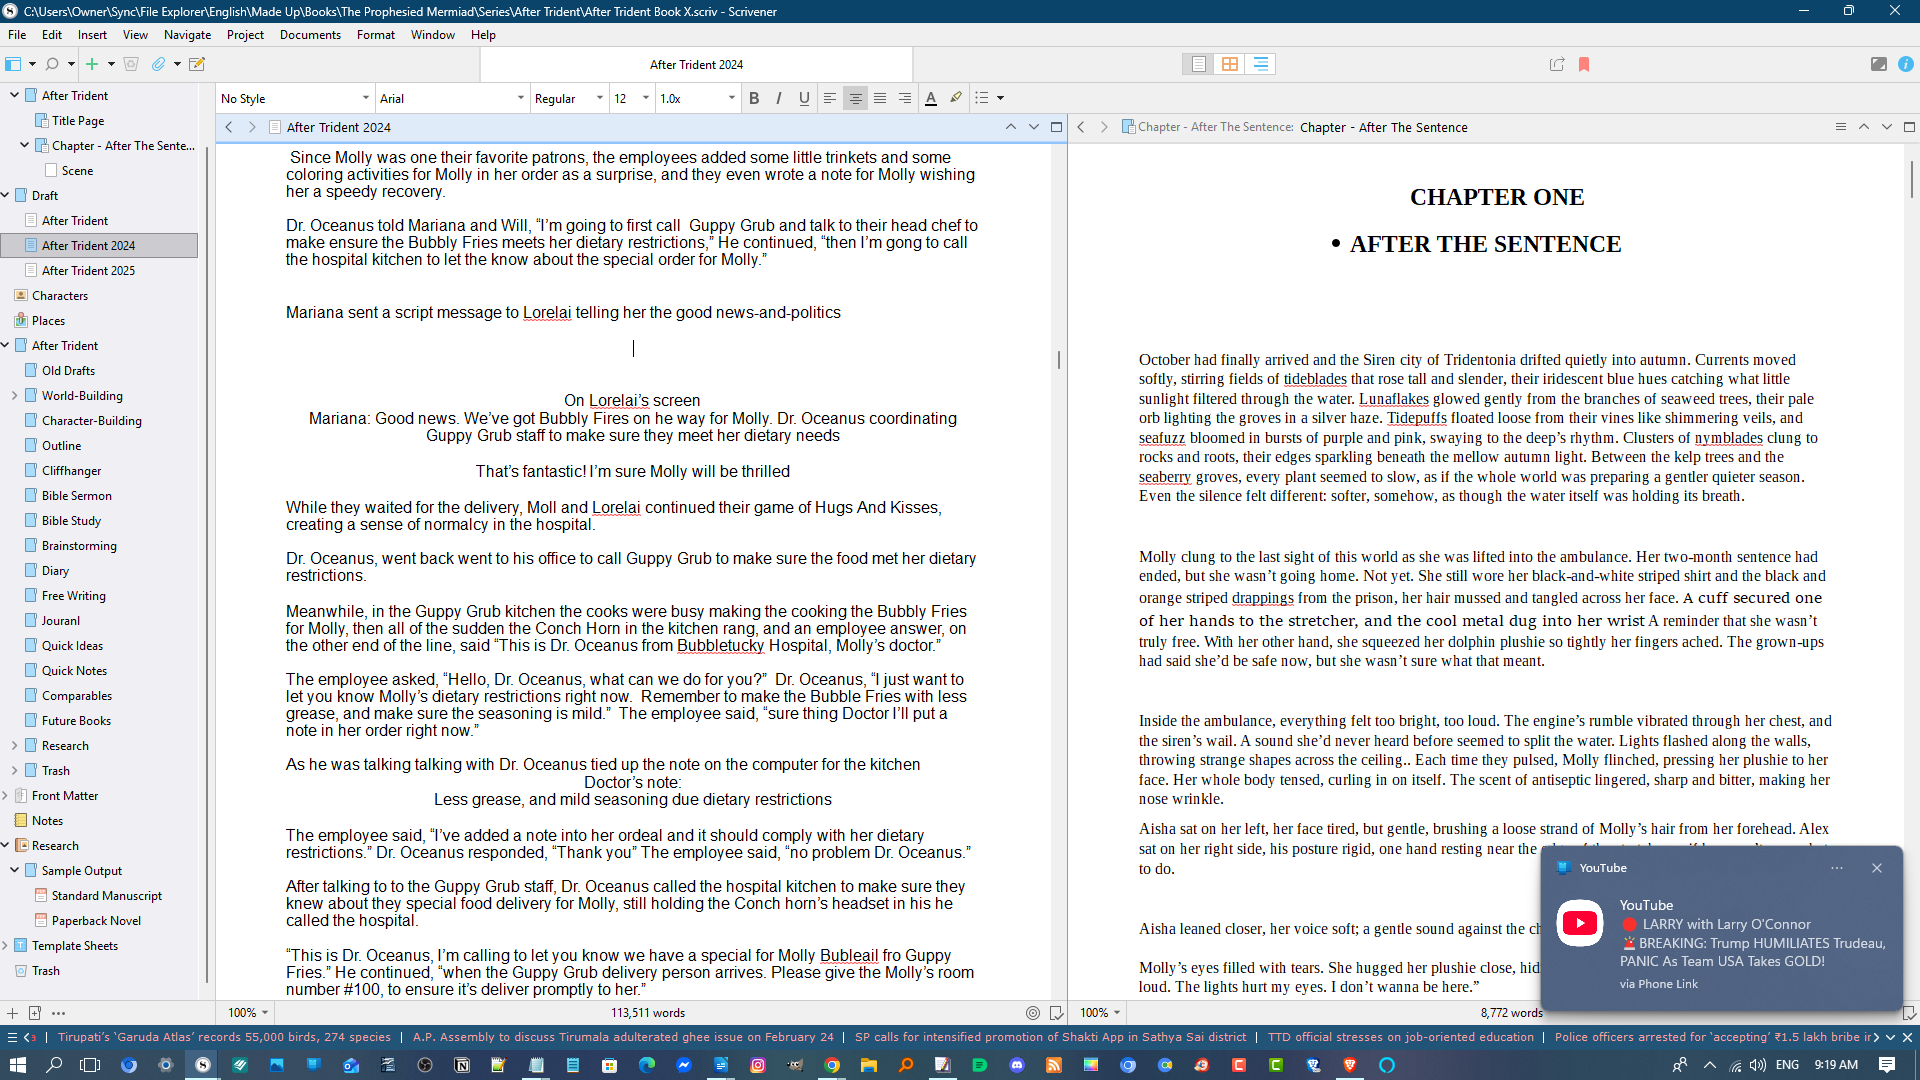Open the Quick Reference notepad icon

point(197,64)
